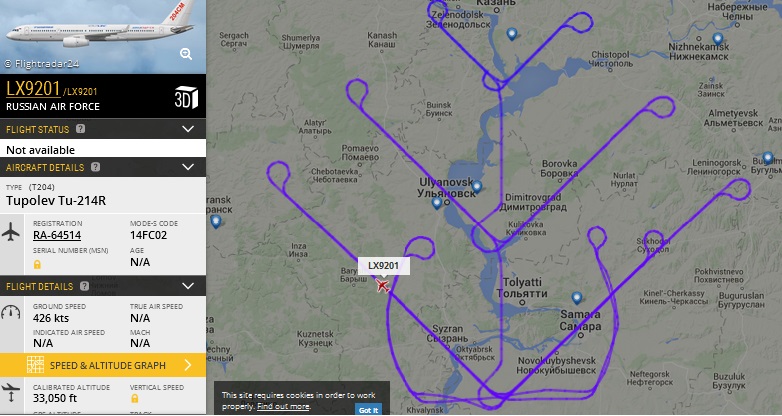Collapse the Flight Details section chevron
Viewport: 782px width, 416px height.
point(188,286)
